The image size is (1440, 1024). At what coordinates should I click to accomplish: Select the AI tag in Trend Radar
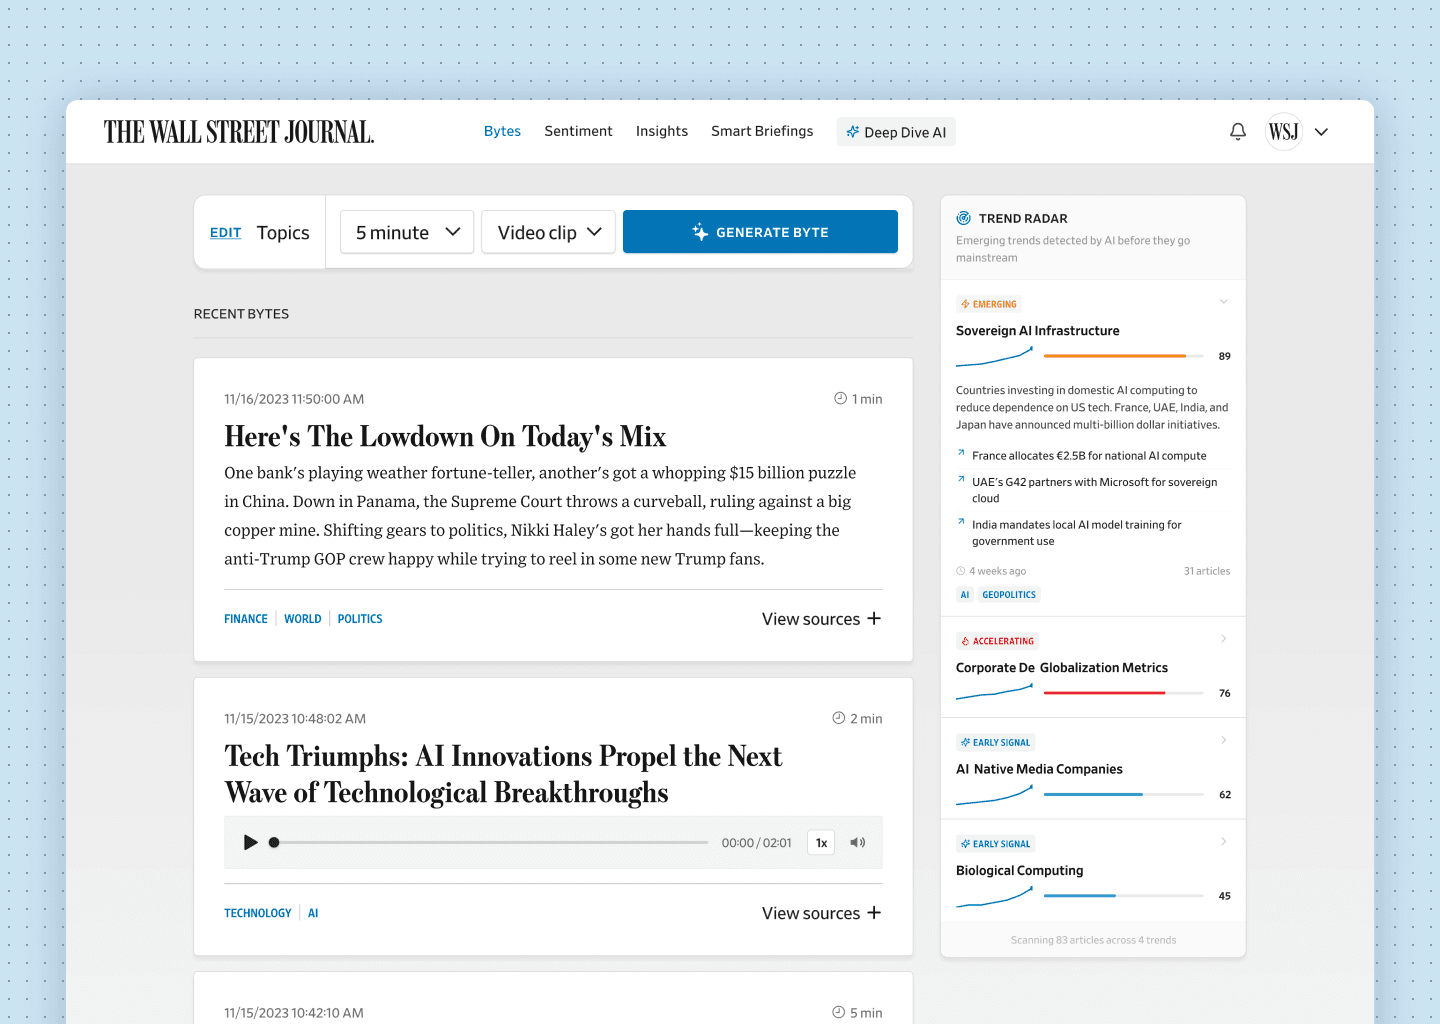(x=965, y=595)
